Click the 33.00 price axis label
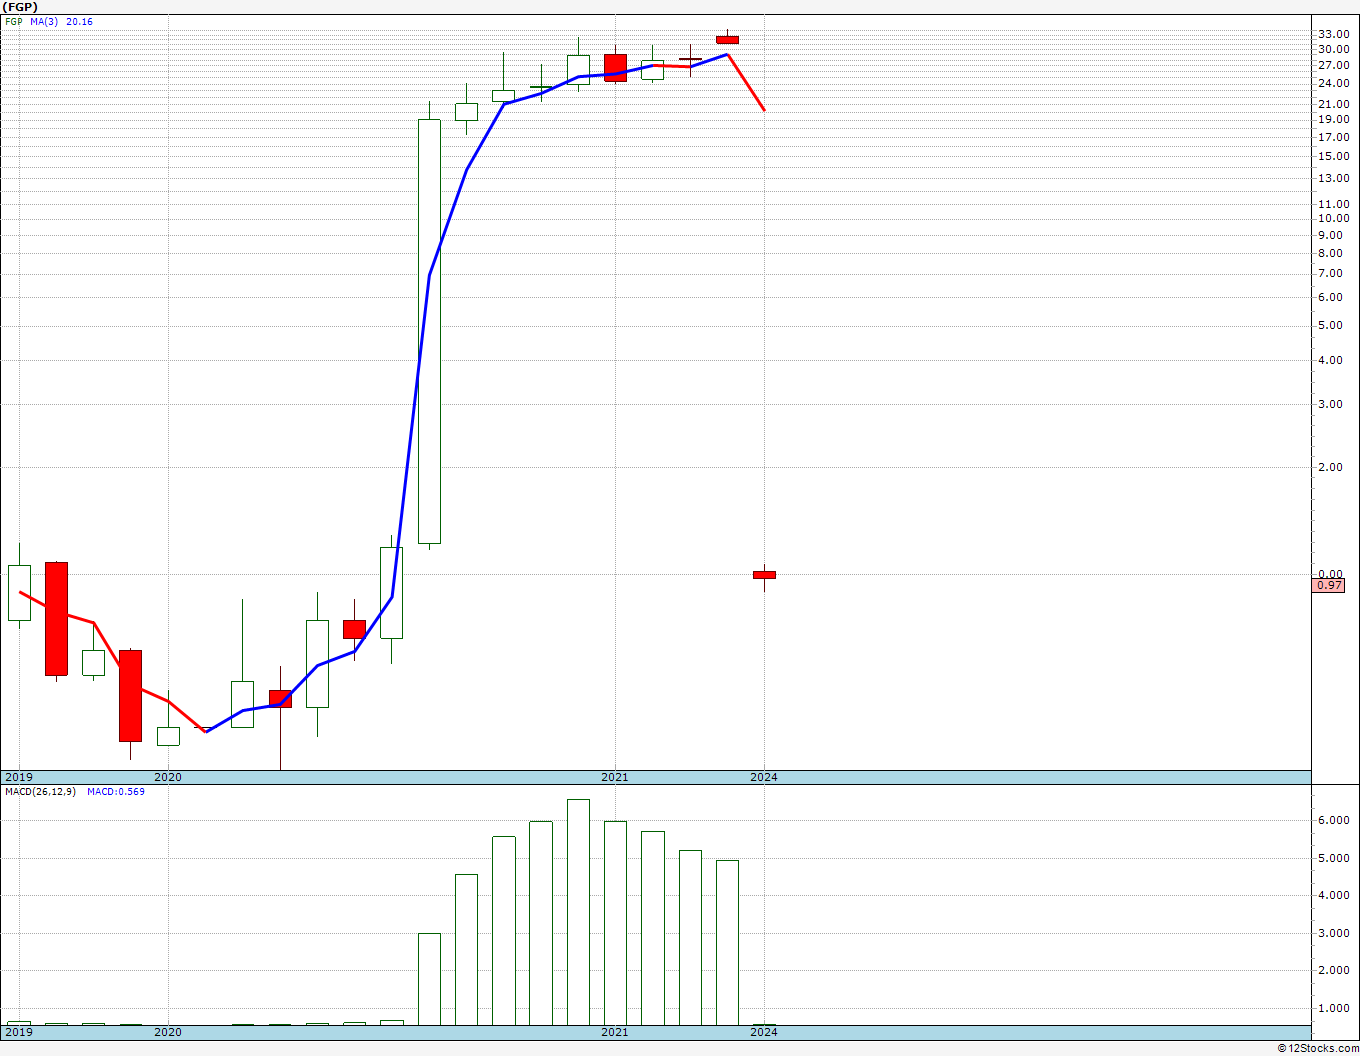Screen dimensions: 1360x1056 (1333, 34)
